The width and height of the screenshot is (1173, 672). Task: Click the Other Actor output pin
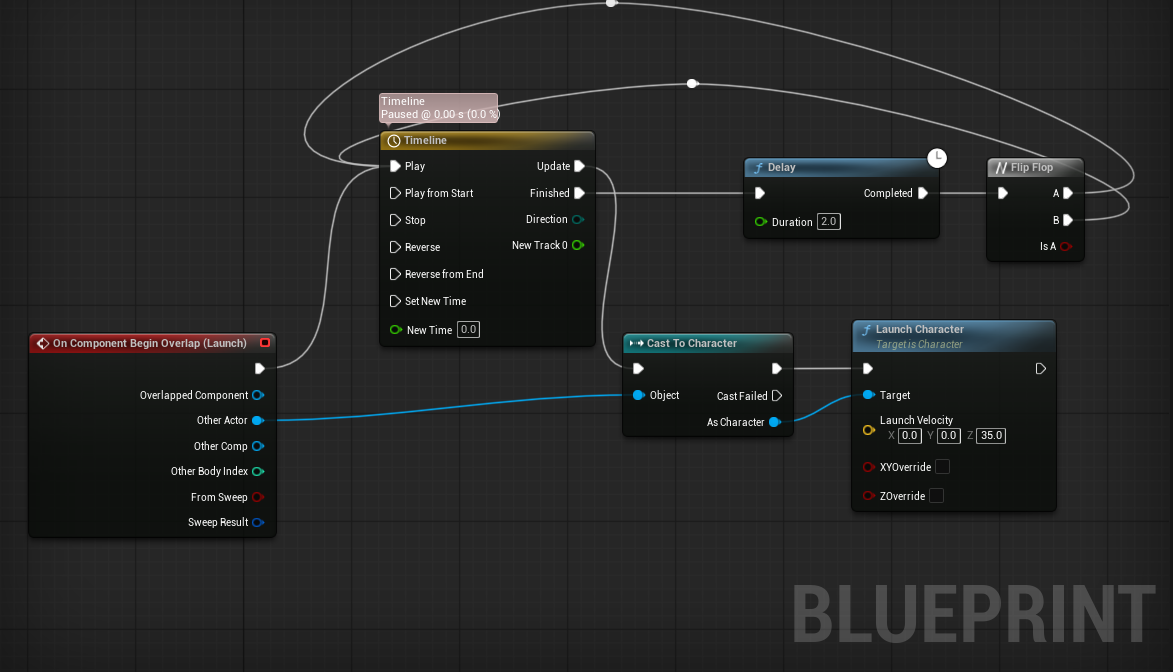(258, 421)
